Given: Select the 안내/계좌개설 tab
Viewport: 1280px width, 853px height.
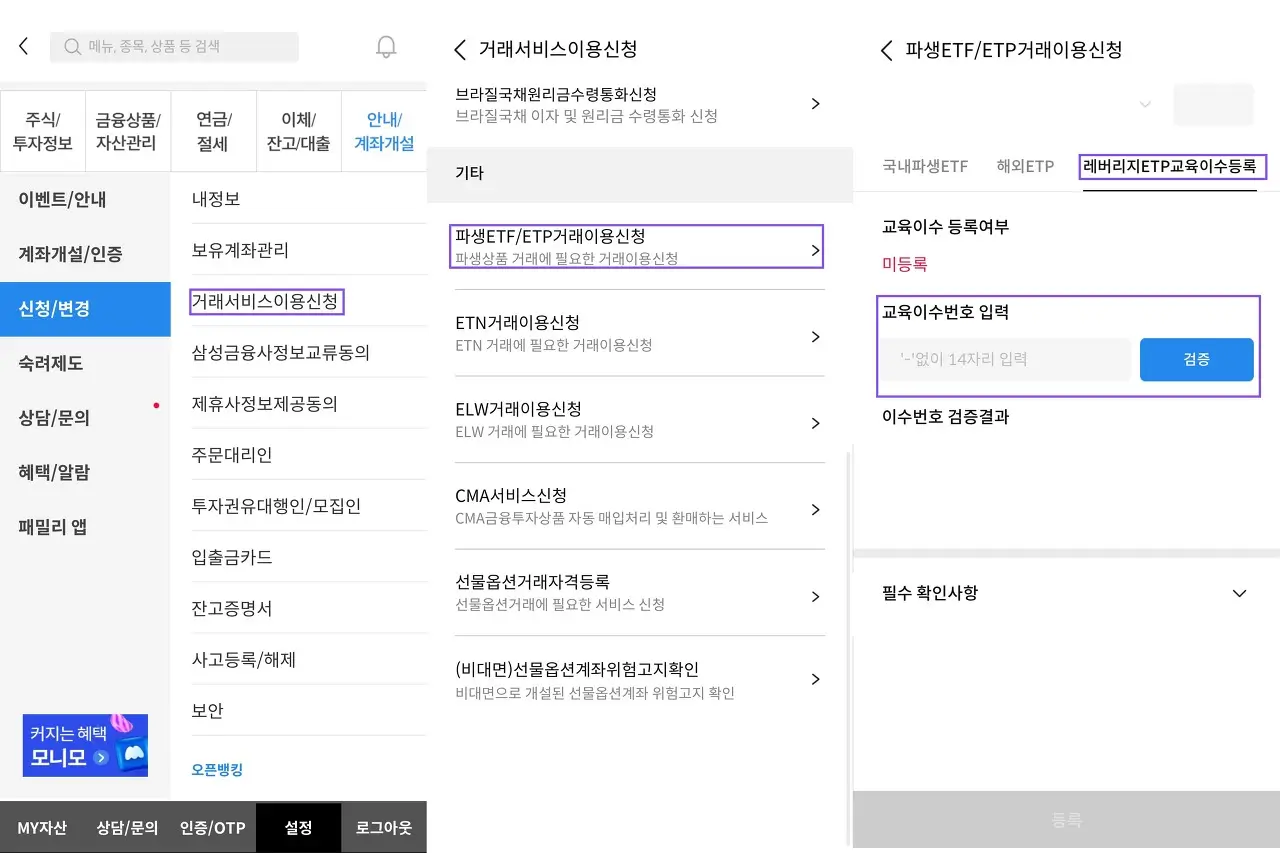Looking at the screenshot, I should pos(384,131).
